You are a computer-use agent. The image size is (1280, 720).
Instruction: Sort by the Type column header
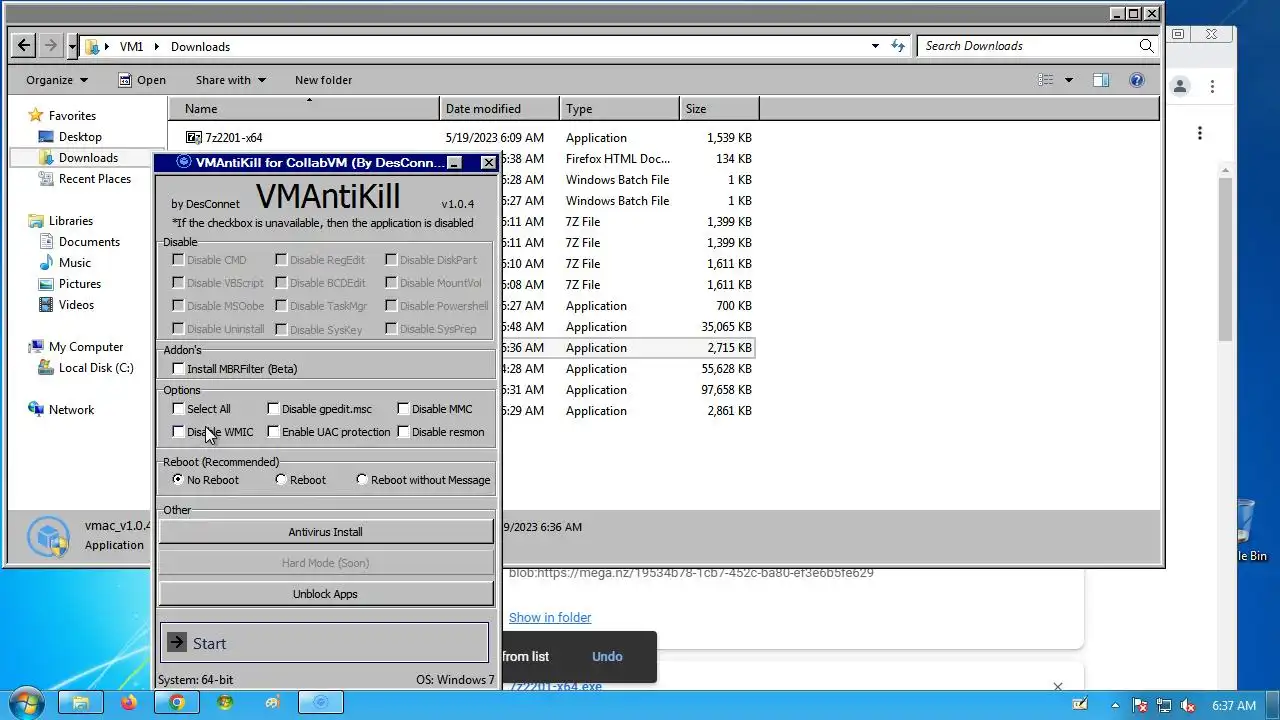coord(619,109)
